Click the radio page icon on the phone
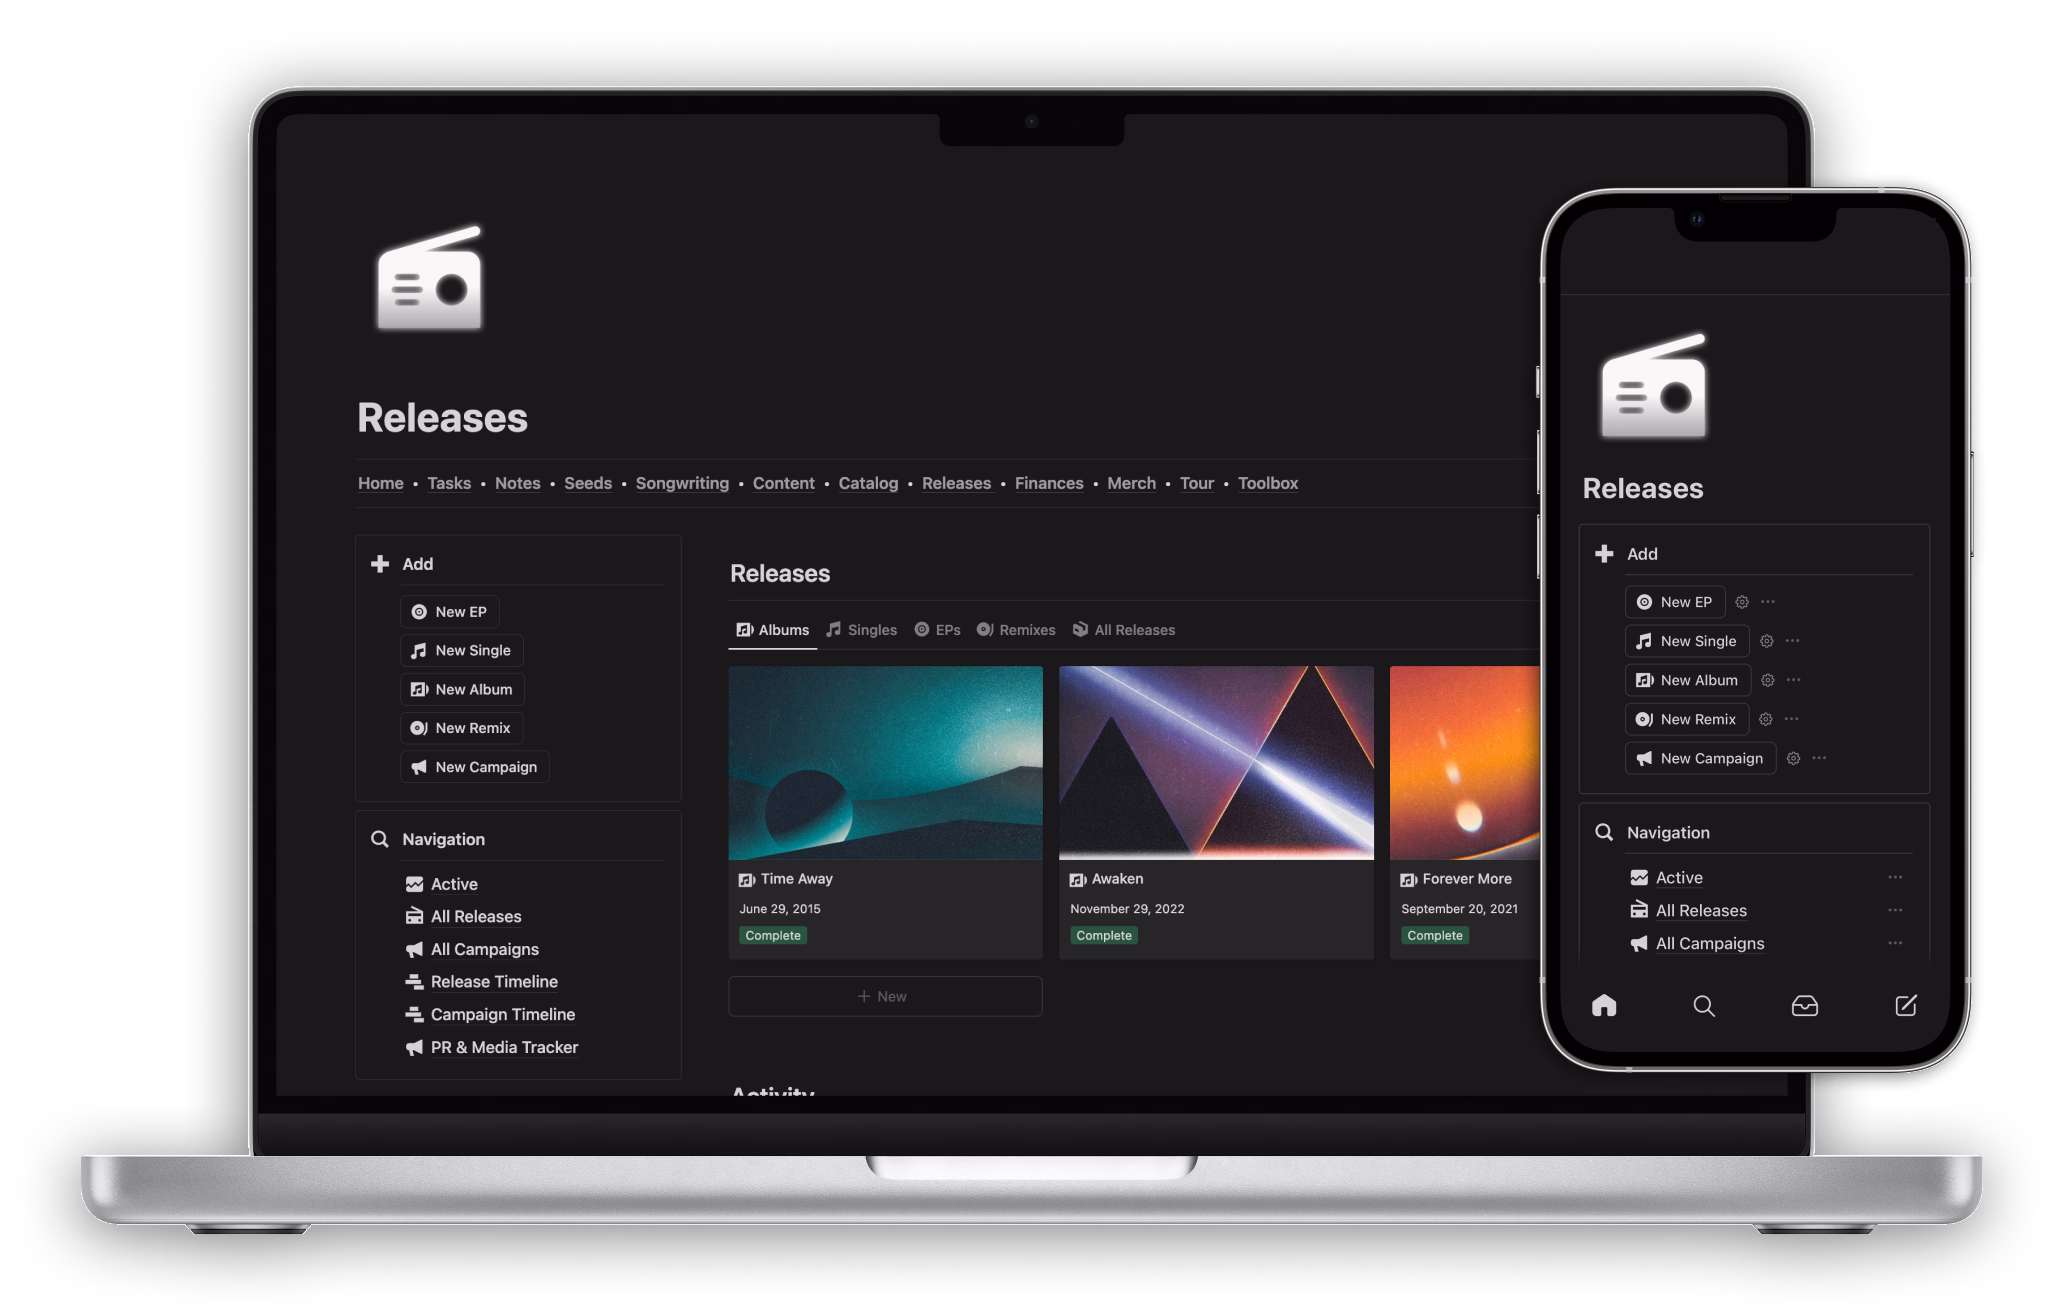Image resolution: width=2064 pixels, height=1312 pixels. point(1654,386)
